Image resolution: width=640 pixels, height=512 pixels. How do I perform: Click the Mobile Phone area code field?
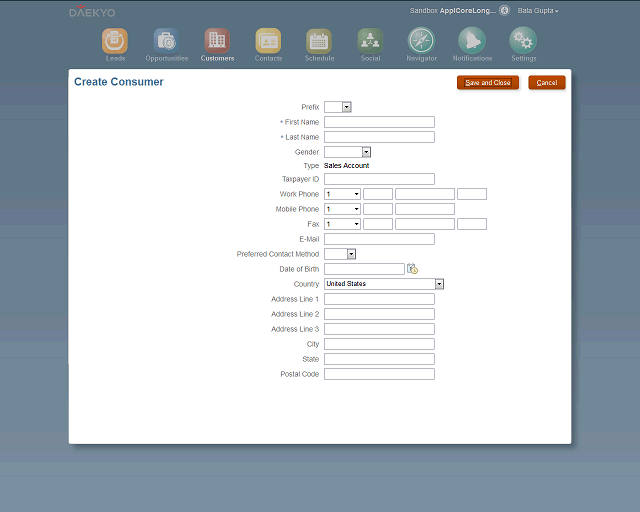(x=378, y=209)
